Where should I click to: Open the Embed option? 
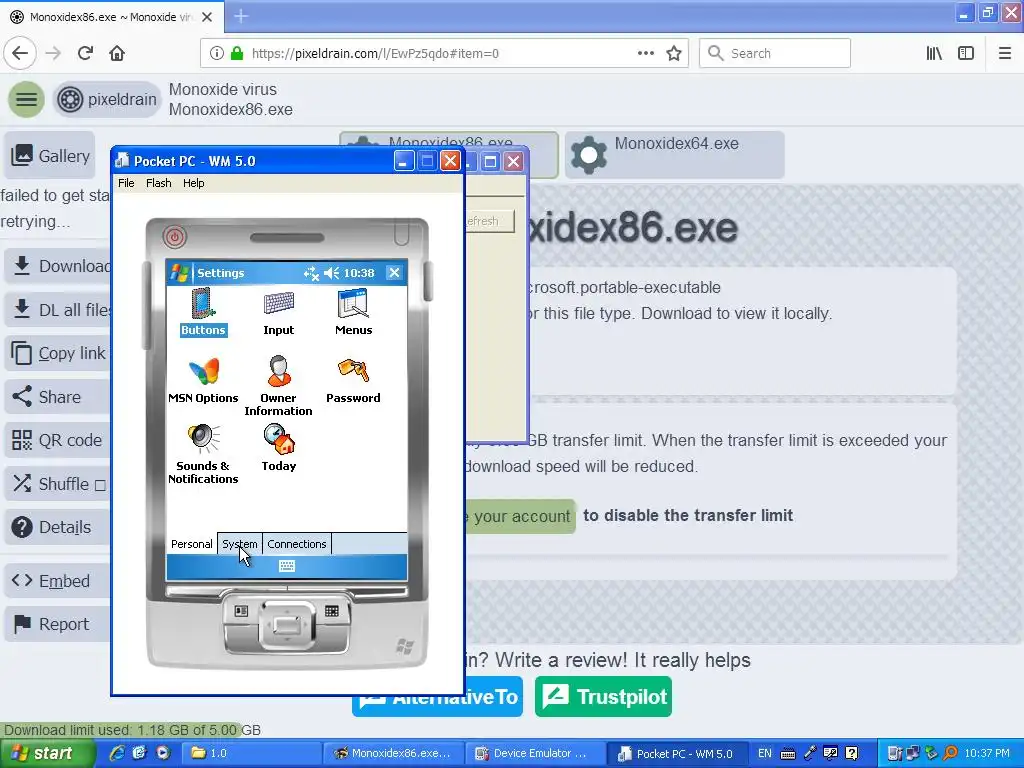59,581
